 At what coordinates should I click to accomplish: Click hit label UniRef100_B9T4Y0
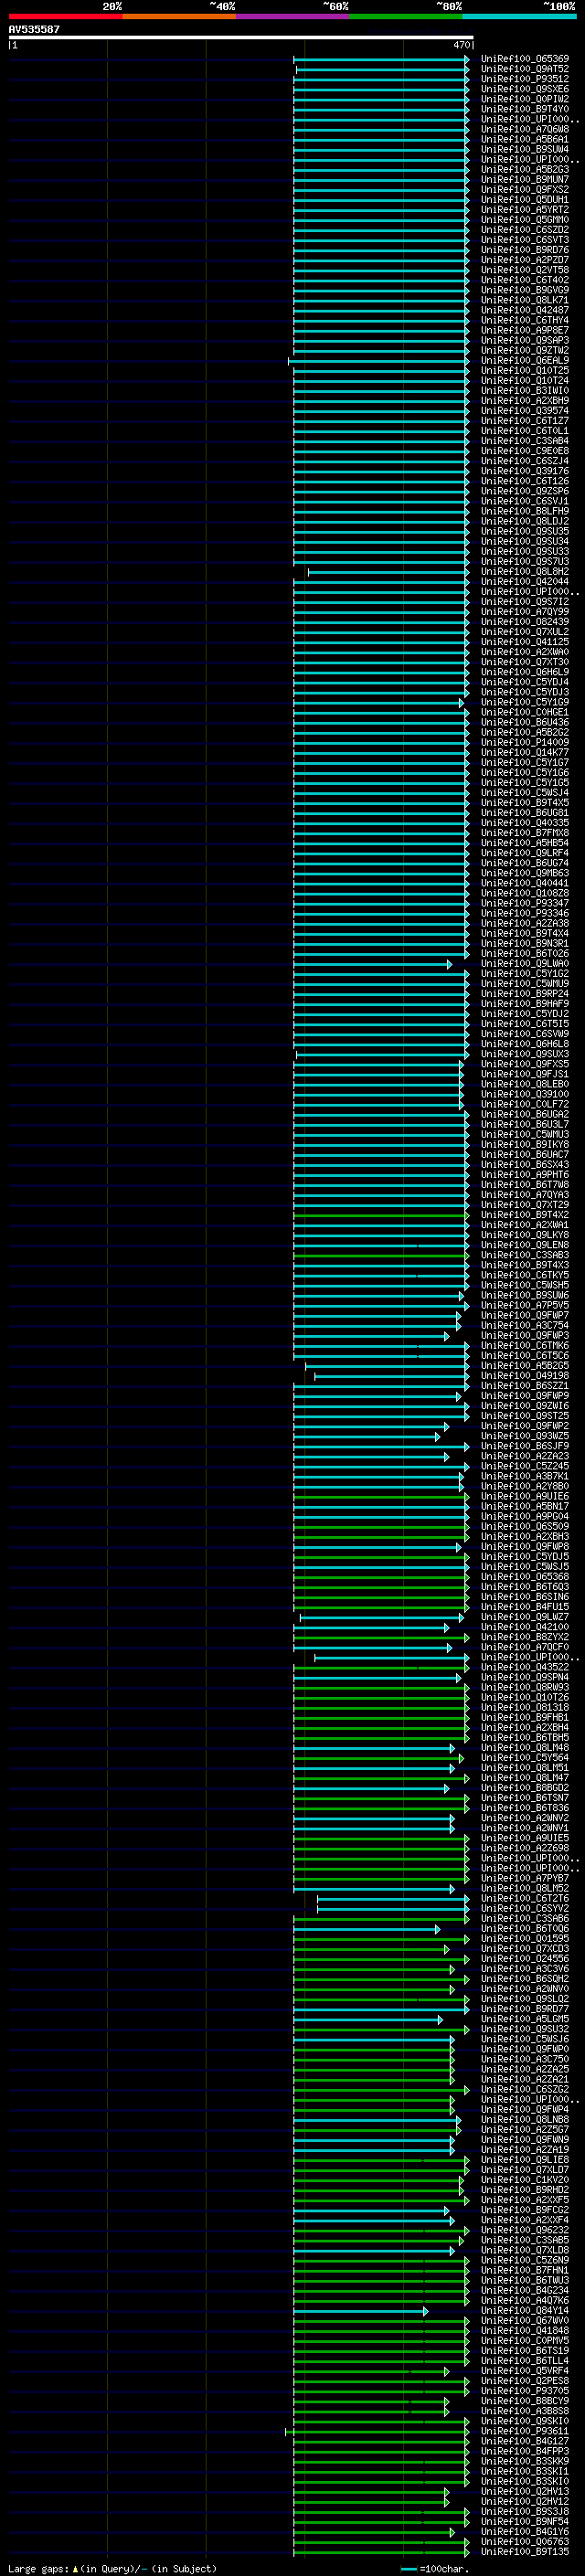click(525, 109)
